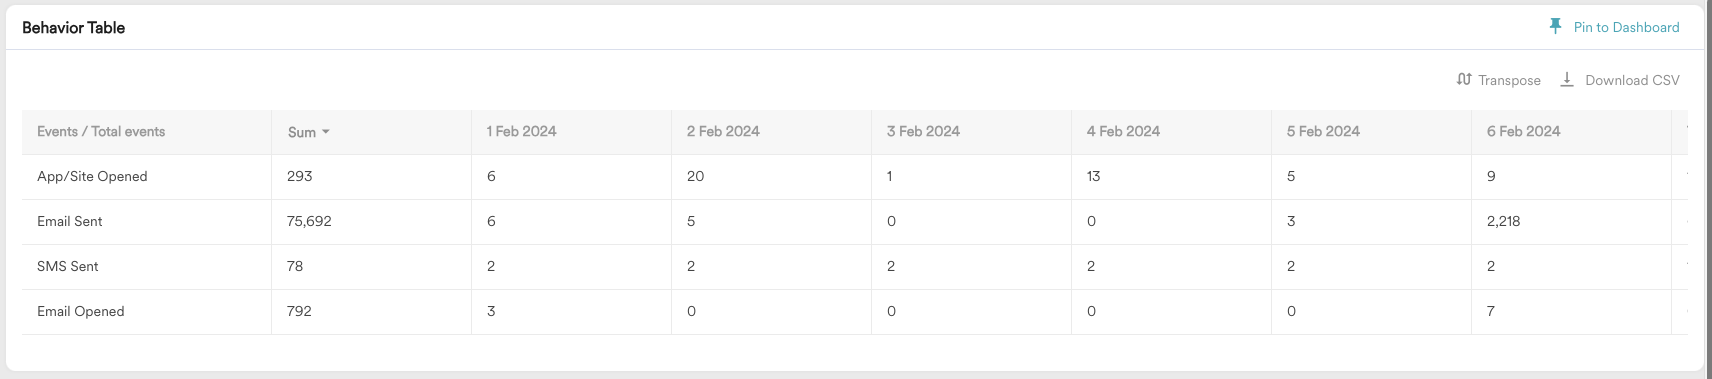The image size is (1712, 379).
Task: Click the 4 Feb 2024 header
Action: [1123, 131]
